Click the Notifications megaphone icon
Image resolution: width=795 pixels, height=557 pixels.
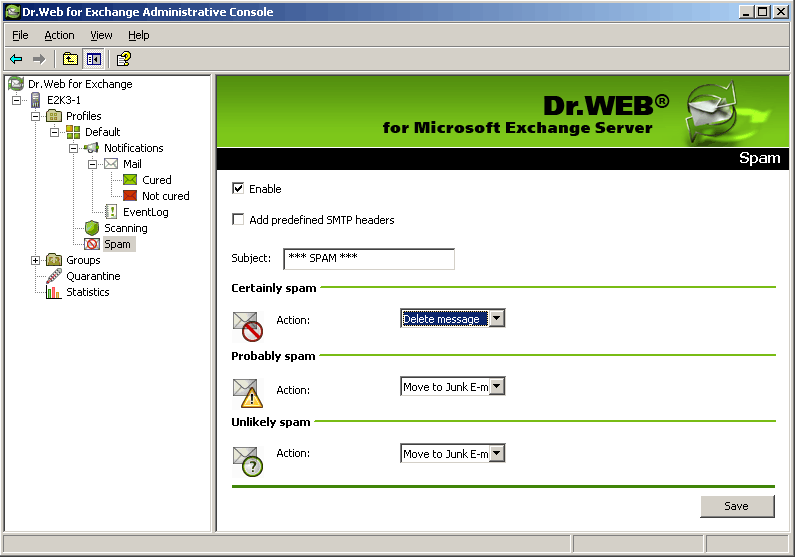tap(92, 148)
